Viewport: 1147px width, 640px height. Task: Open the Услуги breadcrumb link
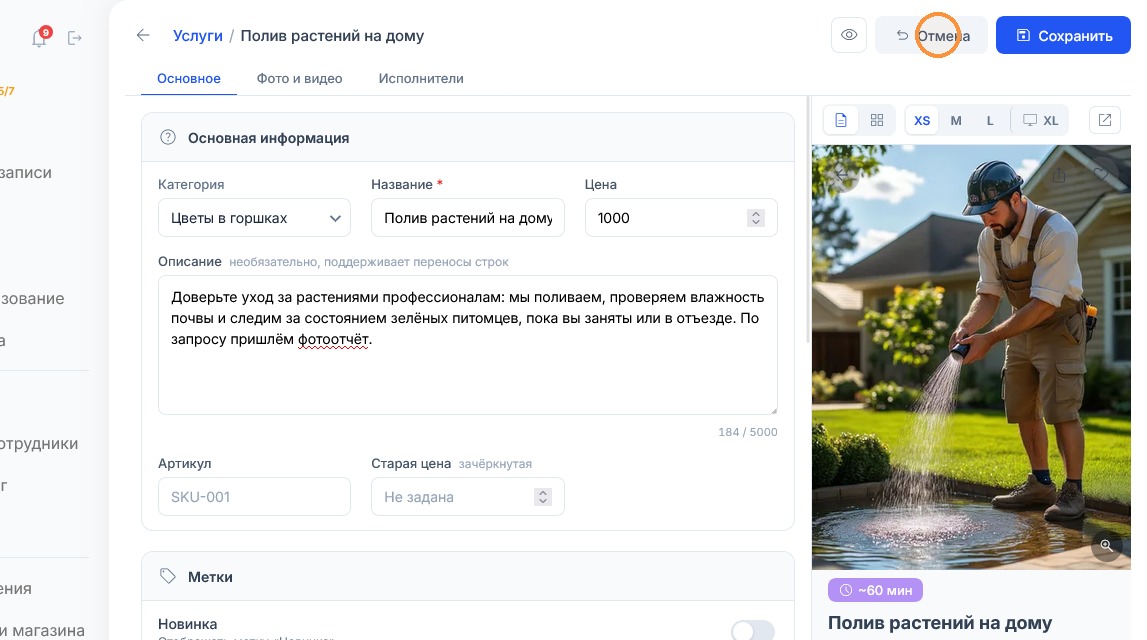(198, 36)
